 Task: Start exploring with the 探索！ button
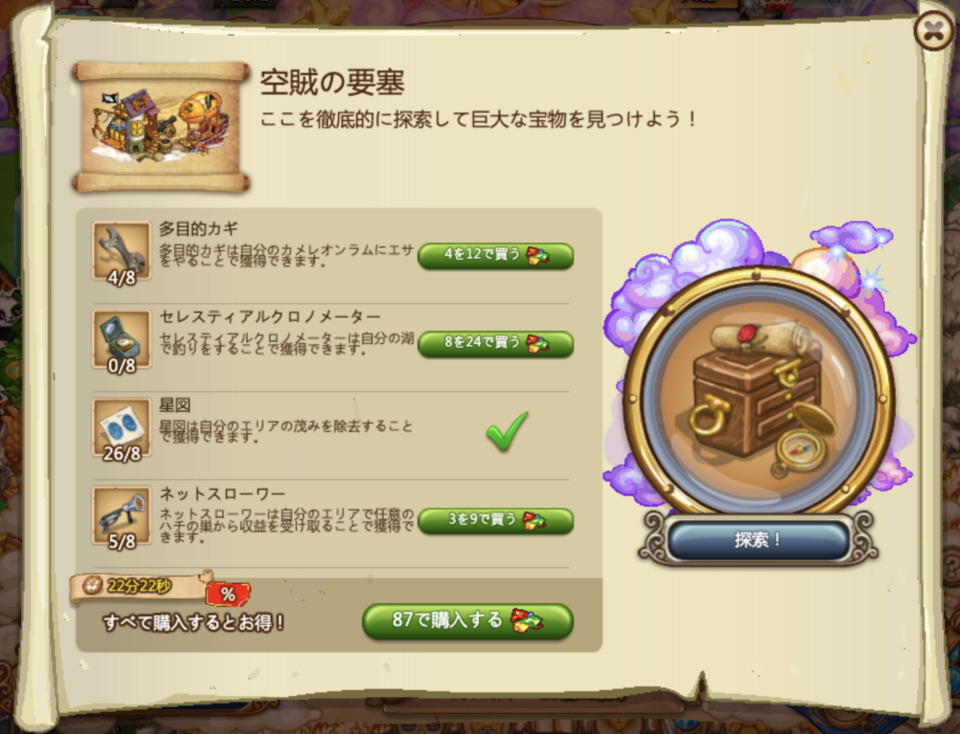758,539
